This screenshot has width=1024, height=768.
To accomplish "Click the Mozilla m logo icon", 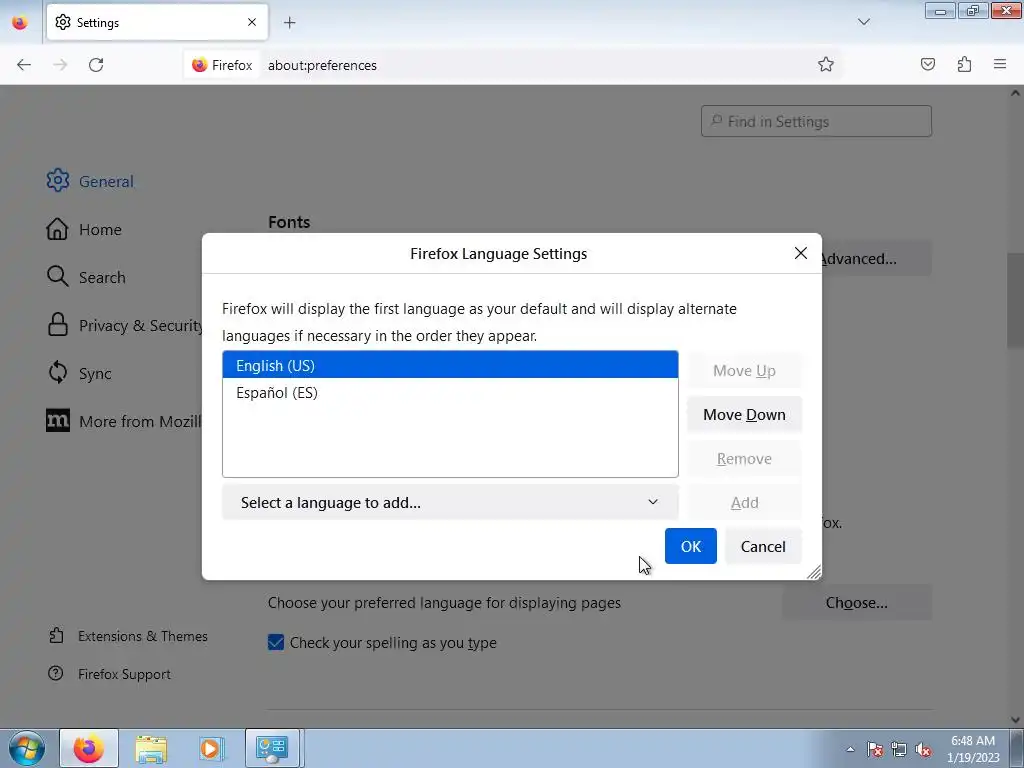I will point(57,421).
